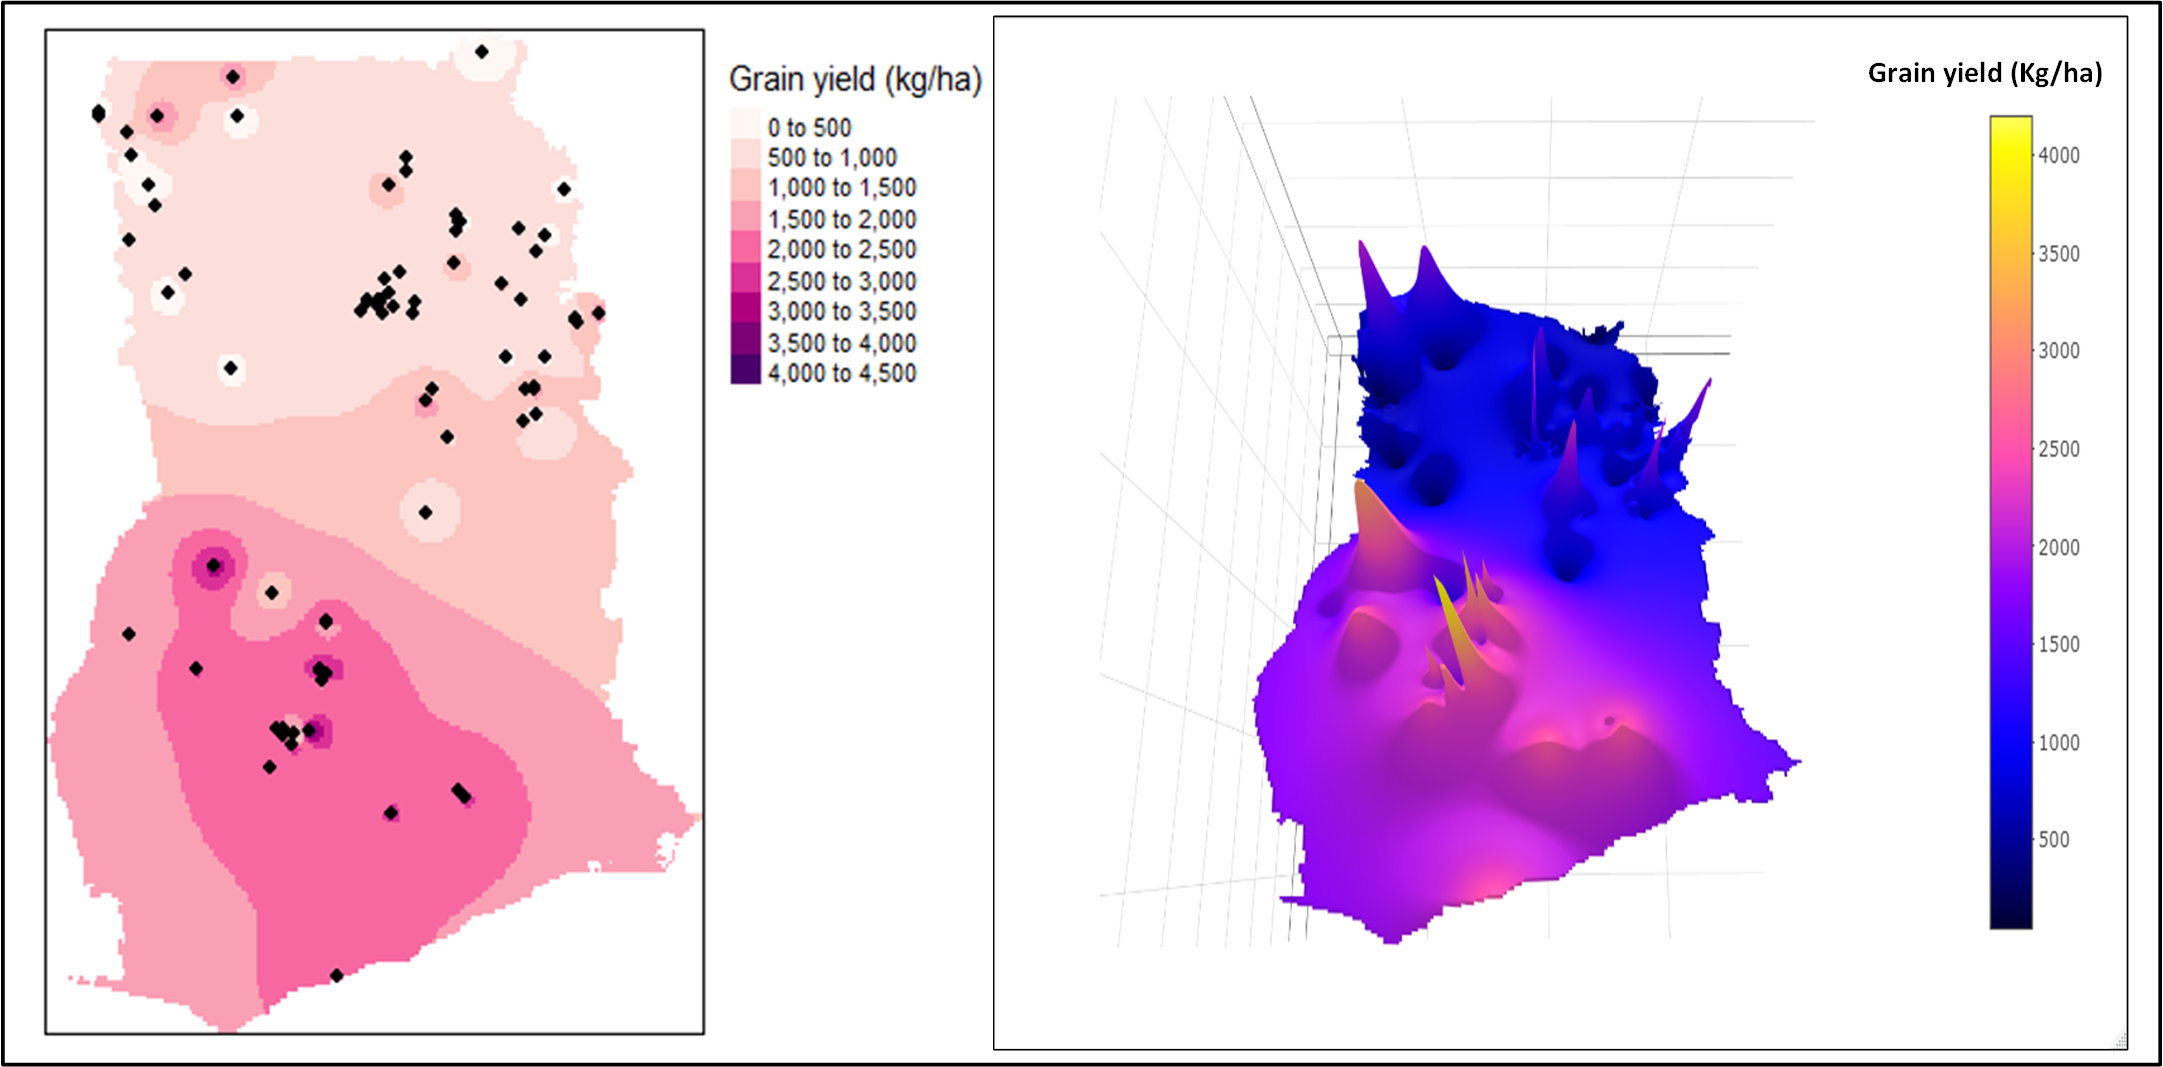Click the 1000 colorbar tick label
2163x1067 pixels.
pos(2058,743)
